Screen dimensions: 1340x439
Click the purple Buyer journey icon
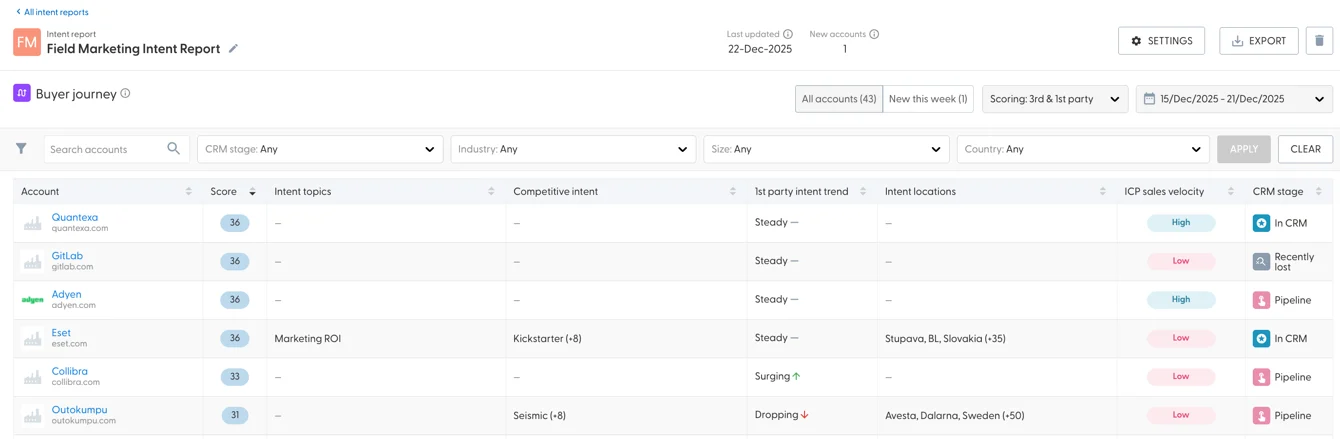tap(22, 93)
